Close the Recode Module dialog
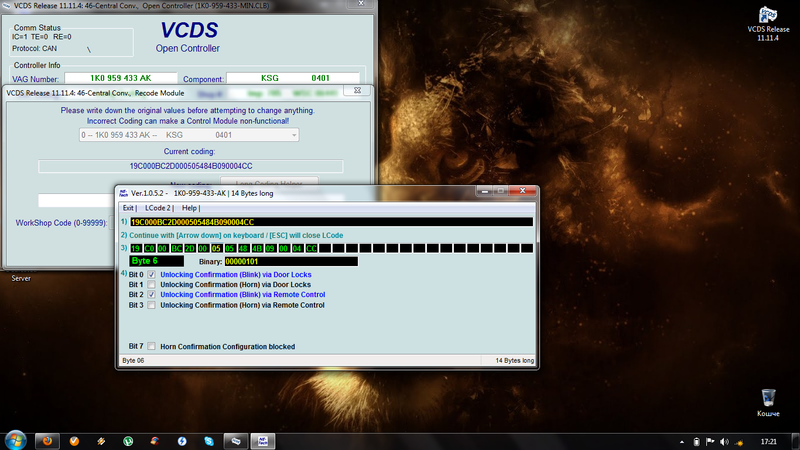 tap(357, 90)
